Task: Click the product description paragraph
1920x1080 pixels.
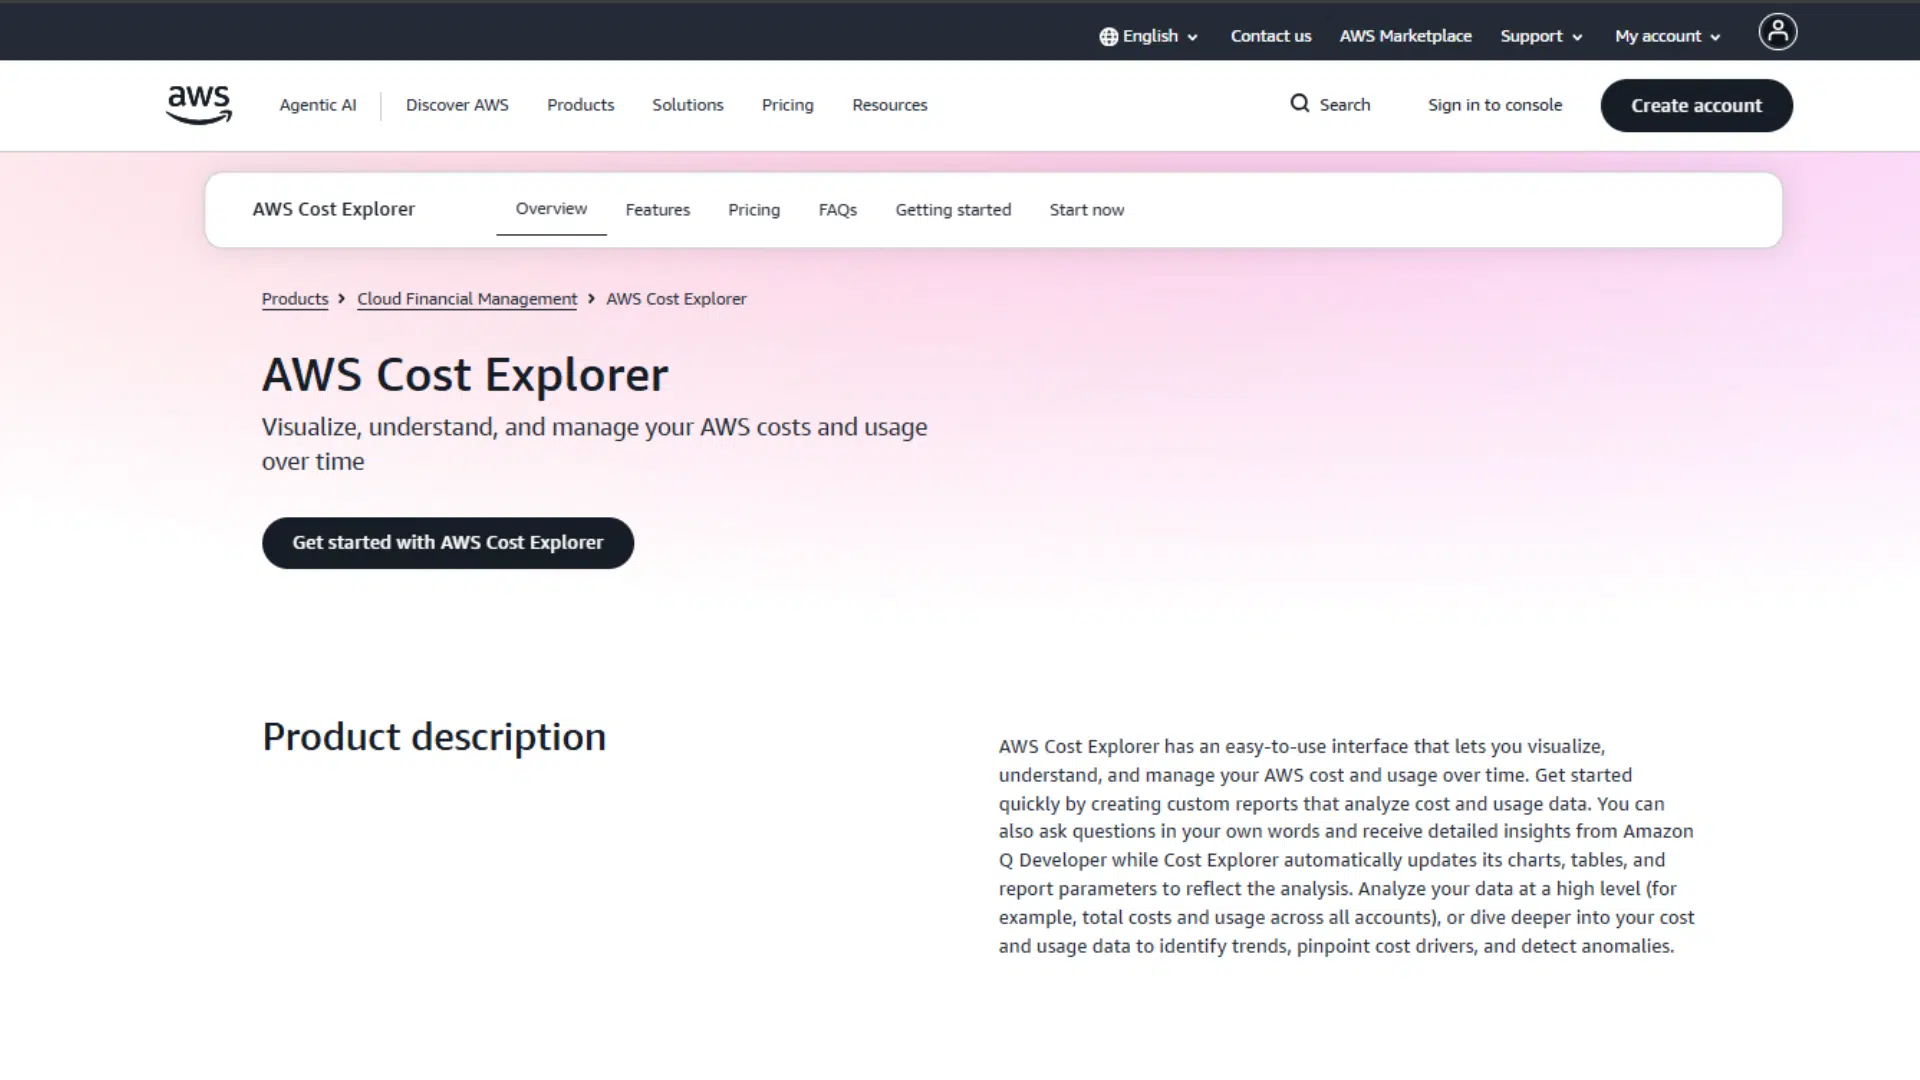Action: pyautogui.click(x=1346, y=846)
